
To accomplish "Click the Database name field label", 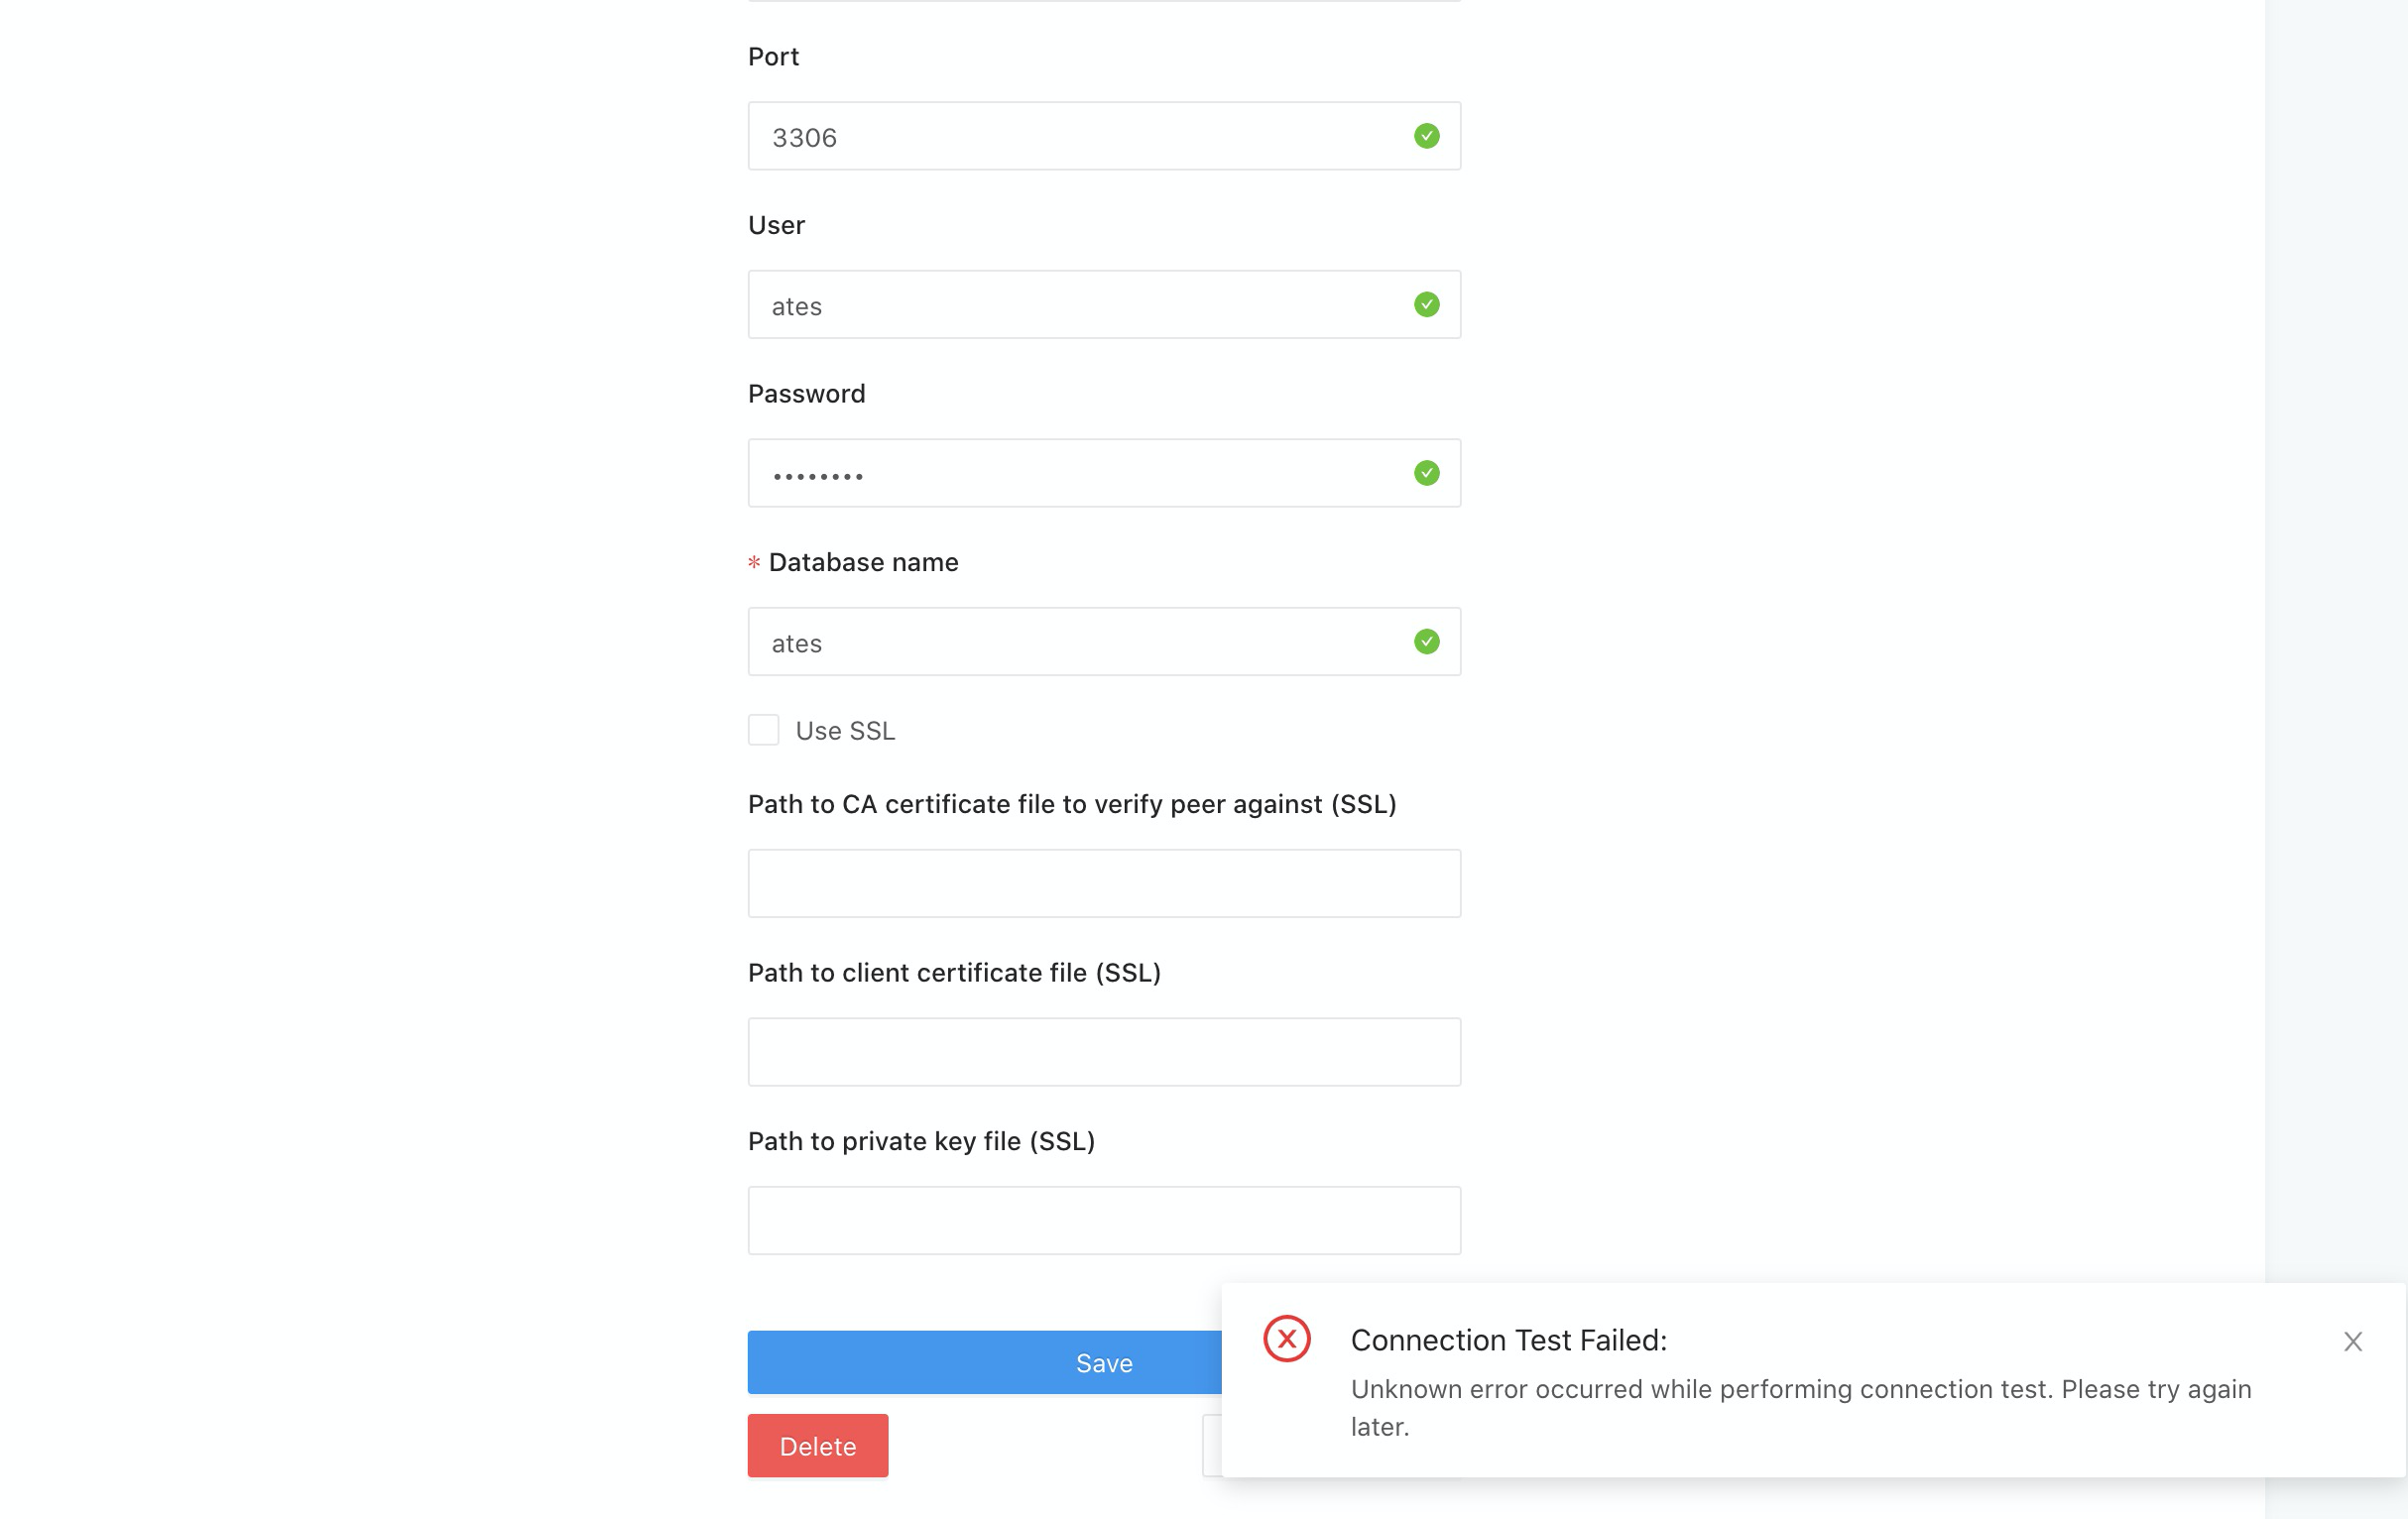I will click(x=863, y=562).
